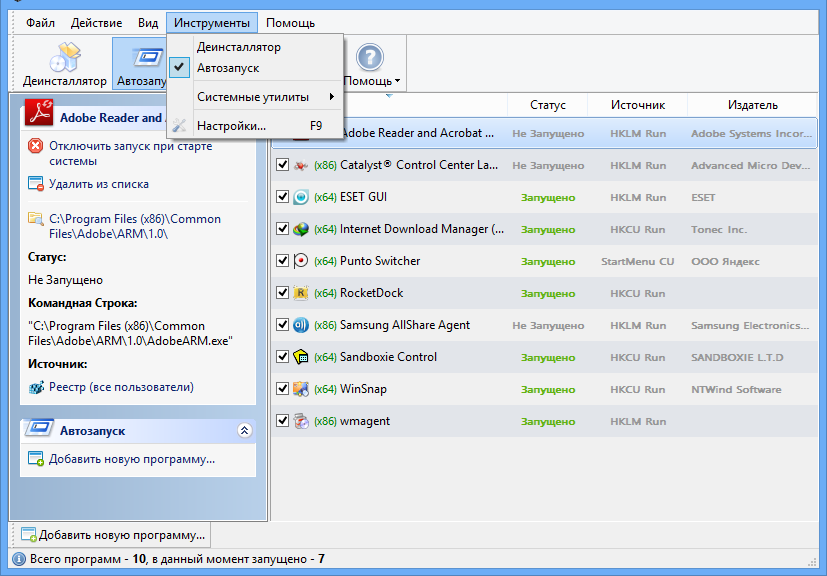Click the Помощь question-mark toolbar icon
The height and width of the screenshot is (576, 827).
(369, 57)
